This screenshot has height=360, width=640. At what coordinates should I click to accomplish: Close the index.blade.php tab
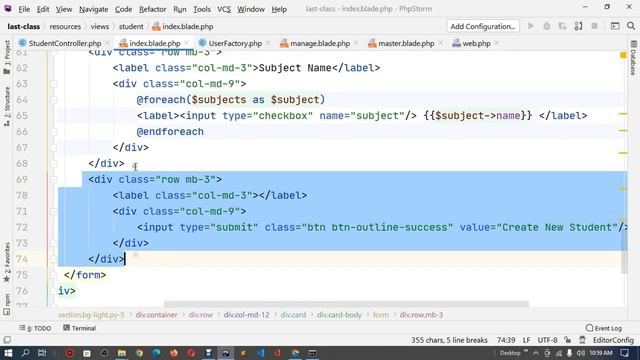(187, 43)
